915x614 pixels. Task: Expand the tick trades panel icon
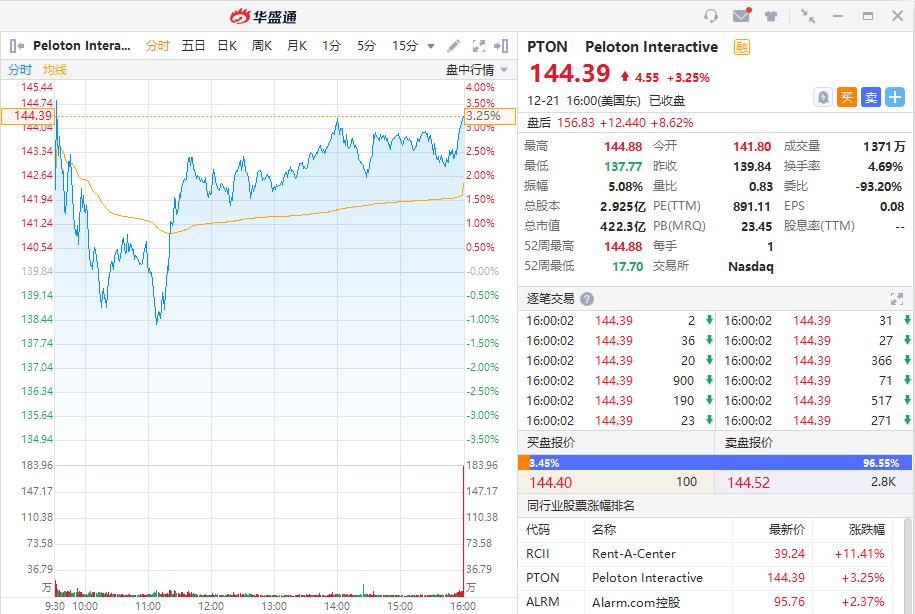coord(897,299)
